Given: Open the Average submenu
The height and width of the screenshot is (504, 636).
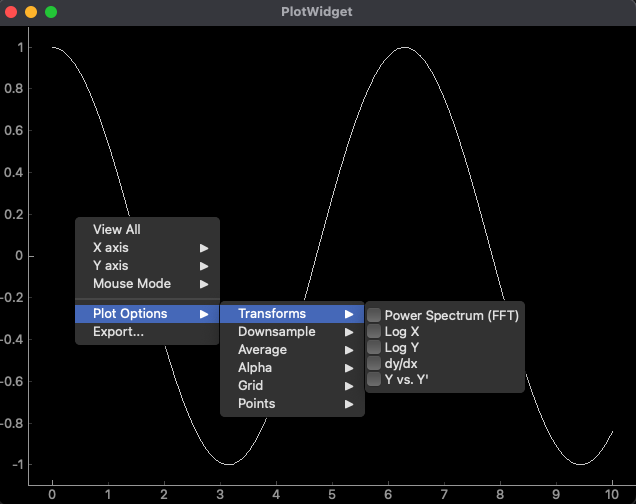Looking at the screenshot, I should pyautogui.click(x=292, y=350).
